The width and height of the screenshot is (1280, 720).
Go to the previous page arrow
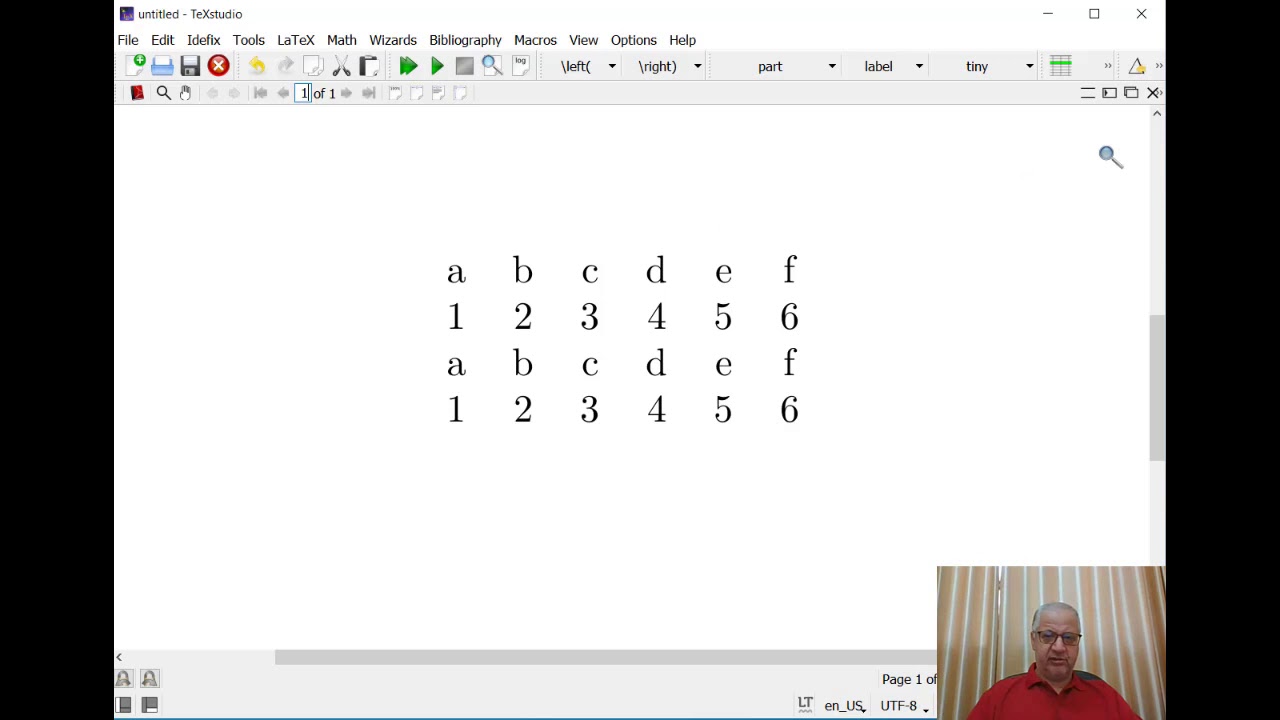coord(283,93)
